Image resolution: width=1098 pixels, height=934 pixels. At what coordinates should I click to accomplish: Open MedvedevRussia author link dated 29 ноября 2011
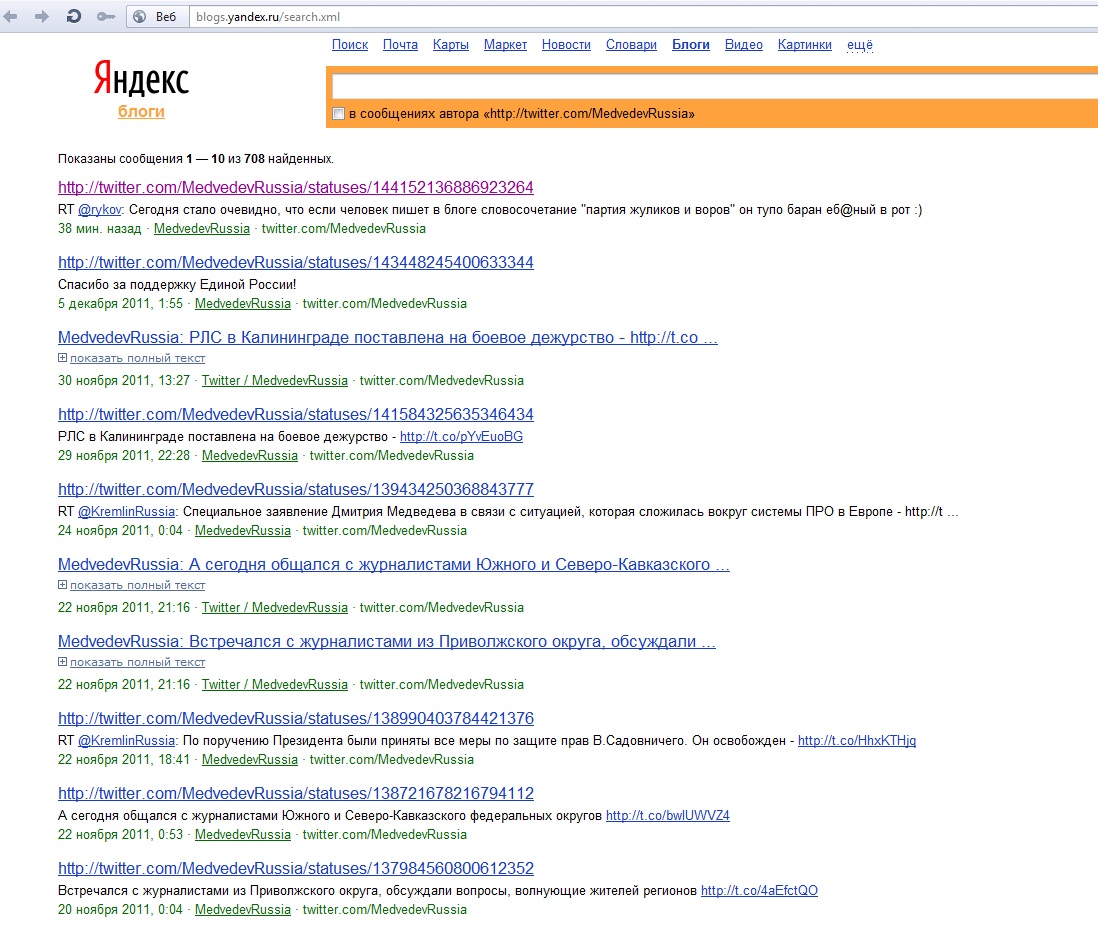click(250, 455)
